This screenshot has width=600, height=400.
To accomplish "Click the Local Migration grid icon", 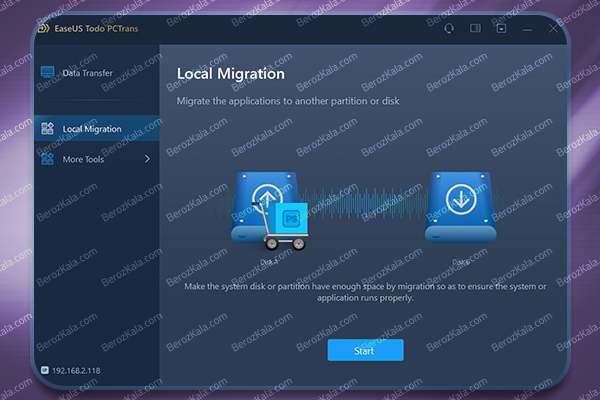I will pos(47,128).
